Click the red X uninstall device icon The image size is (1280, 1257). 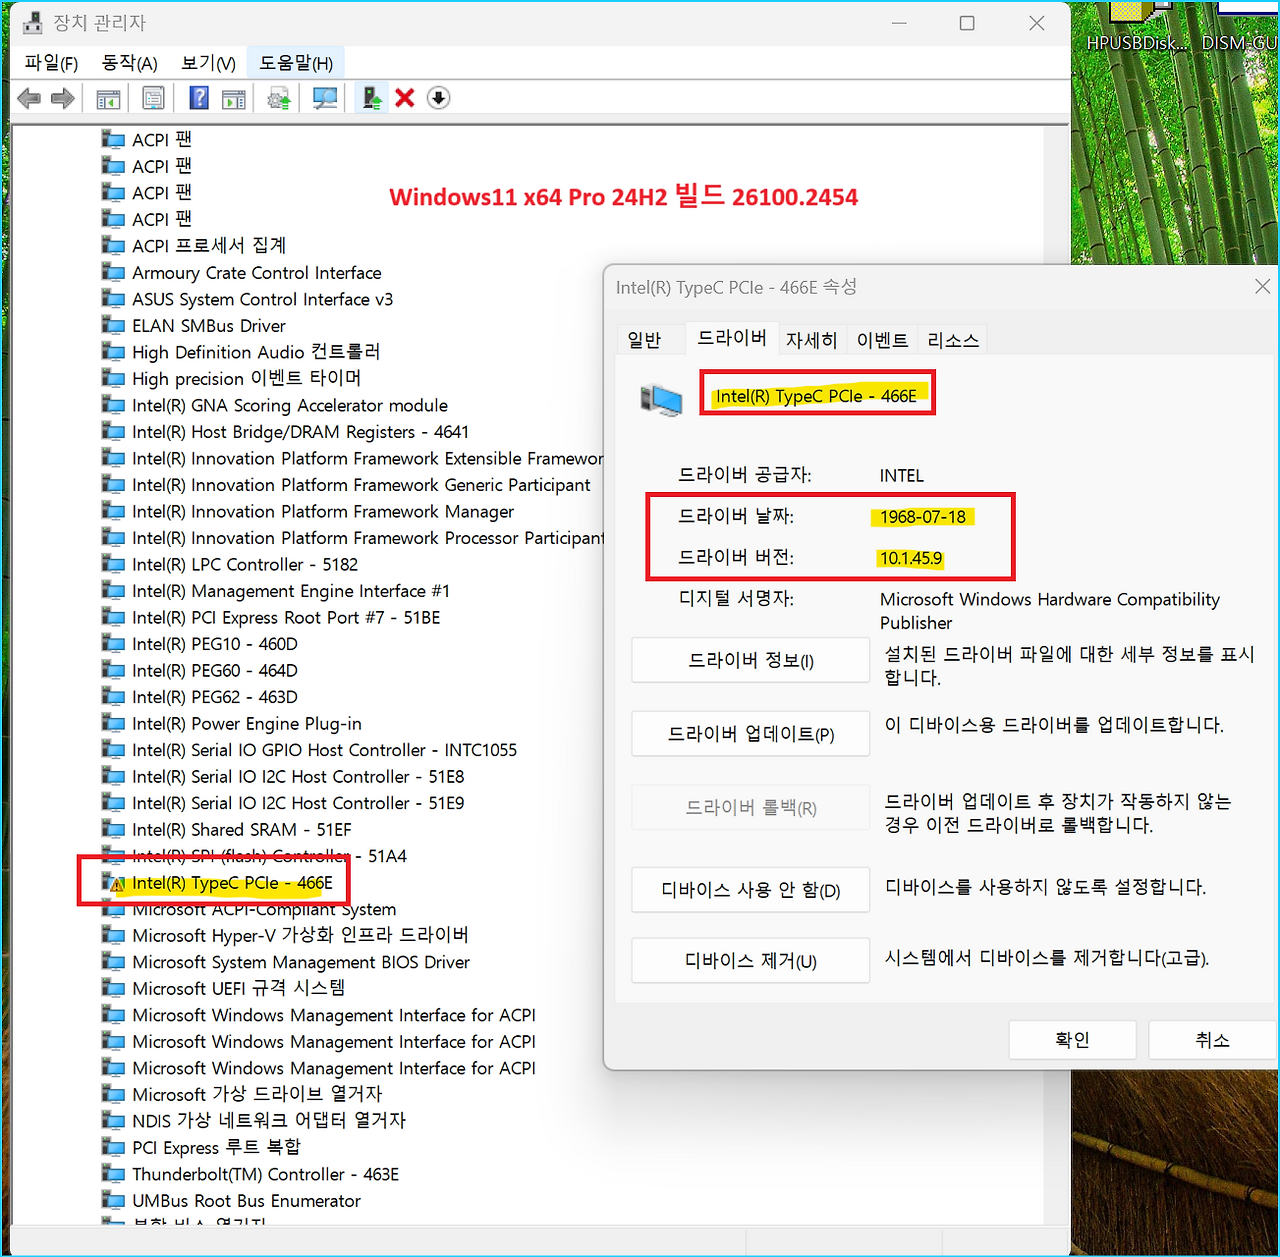[404, 97]
